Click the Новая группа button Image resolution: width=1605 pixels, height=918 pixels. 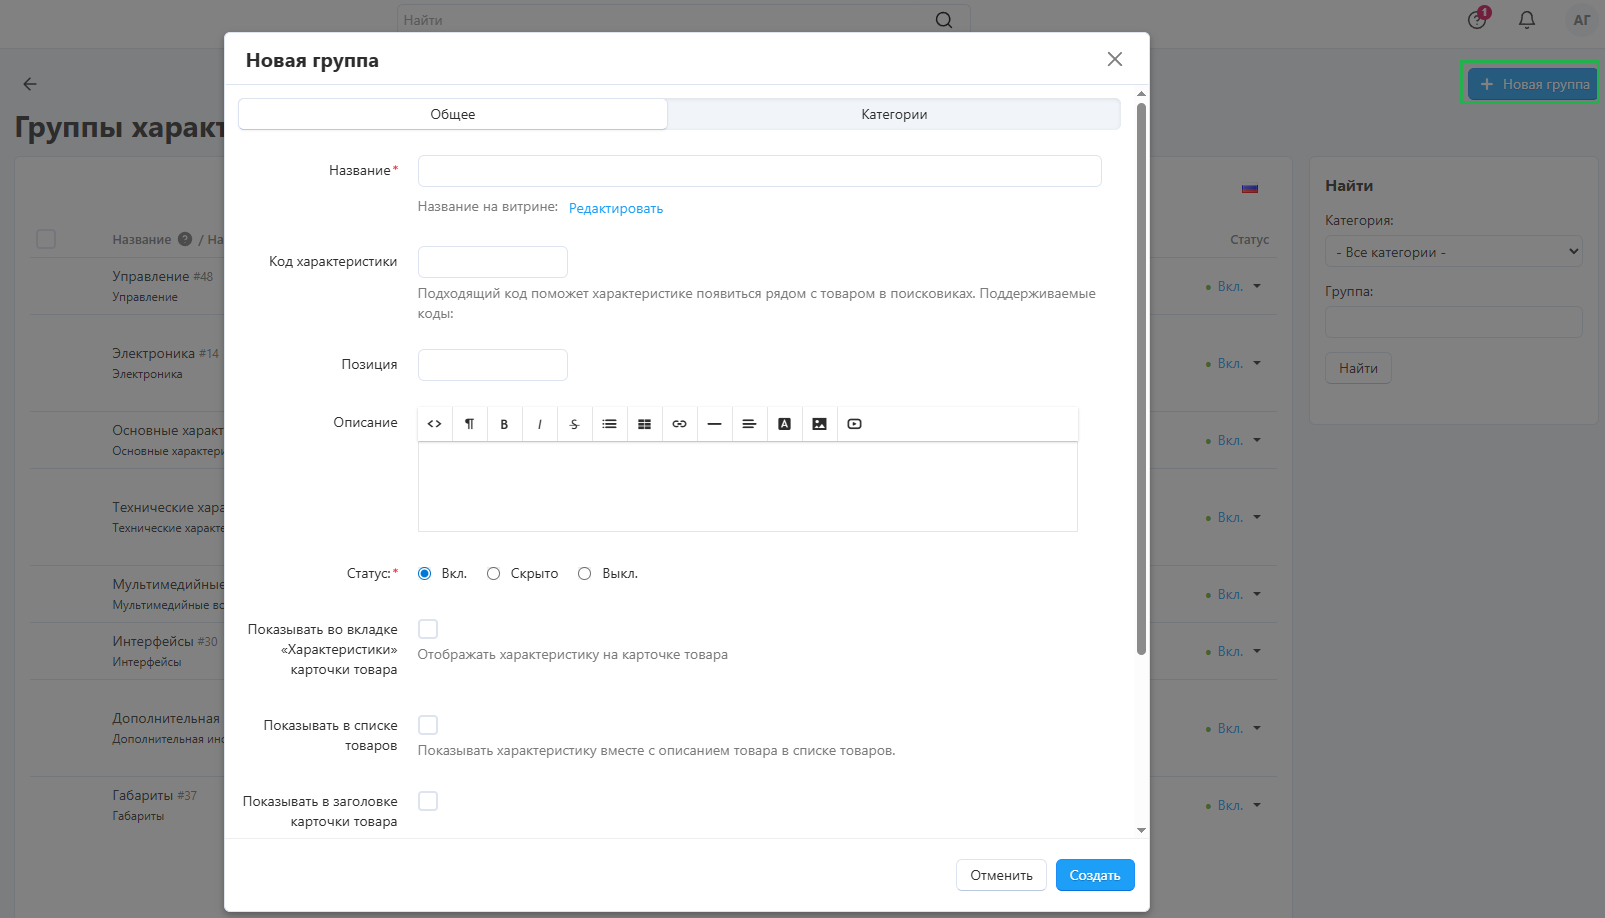coord(1533,84)
